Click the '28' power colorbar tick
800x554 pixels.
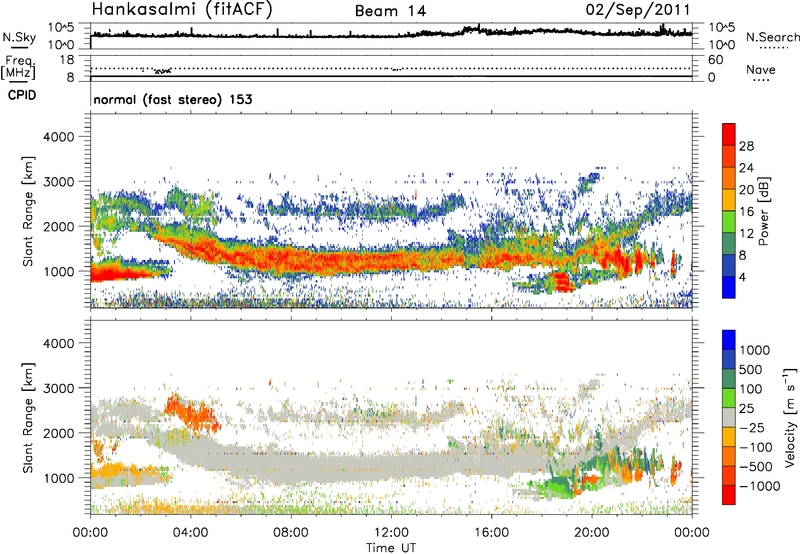746,146
